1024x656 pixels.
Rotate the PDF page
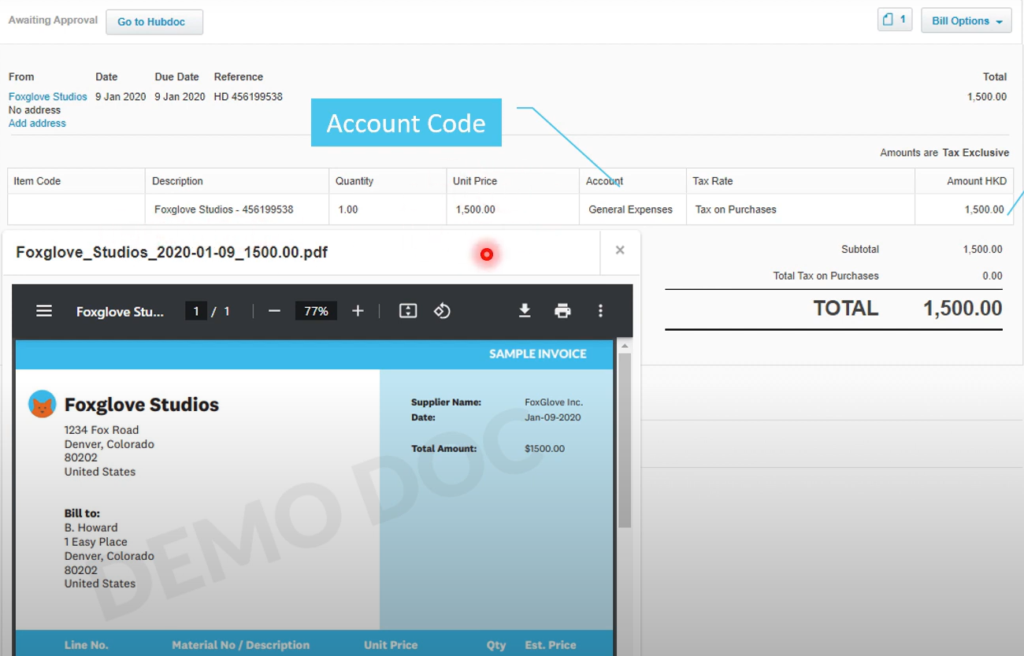(442, 310)
